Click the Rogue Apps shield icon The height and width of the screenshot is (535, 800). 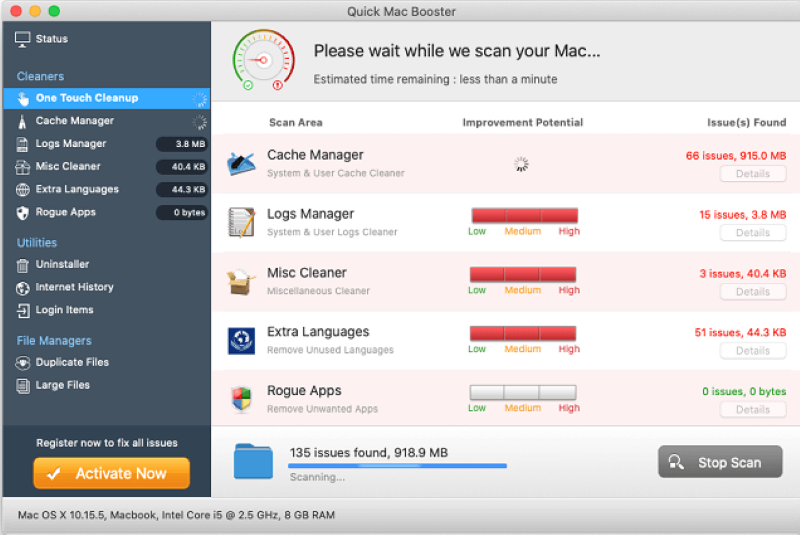tap(240, 399)
